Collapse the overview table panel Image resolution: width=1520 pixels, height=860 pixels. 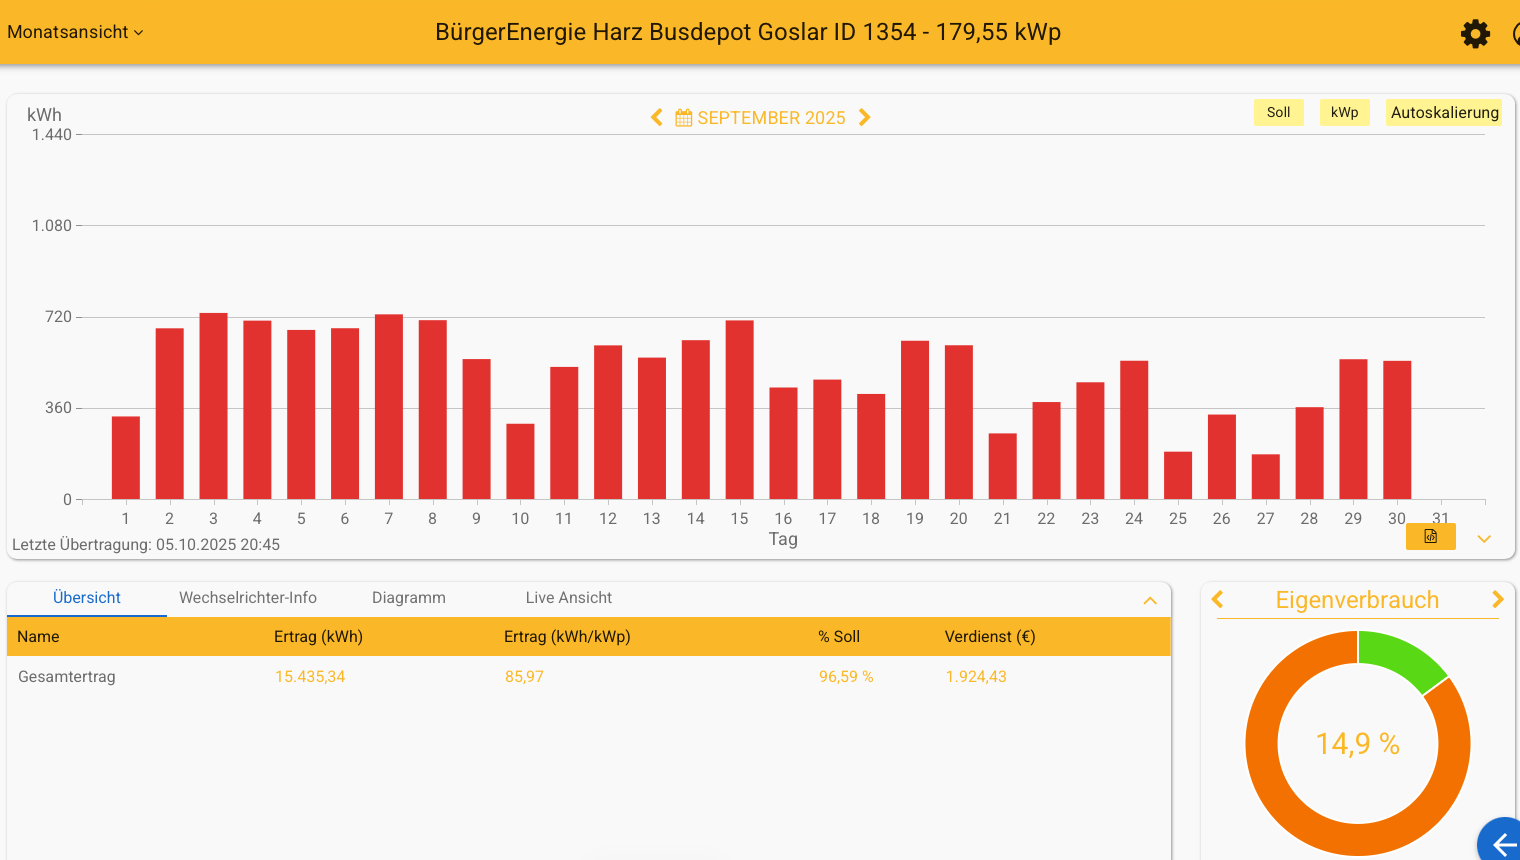click(x=1150, y=601)
